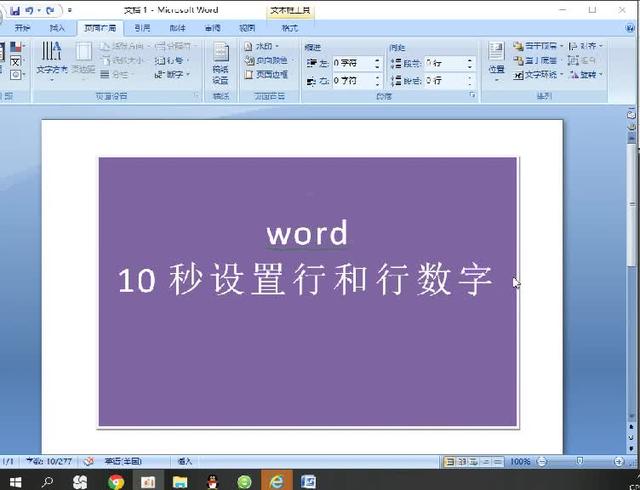Switch to Full Screen Reading view
The image size is (640, 490).
[462, 462]
